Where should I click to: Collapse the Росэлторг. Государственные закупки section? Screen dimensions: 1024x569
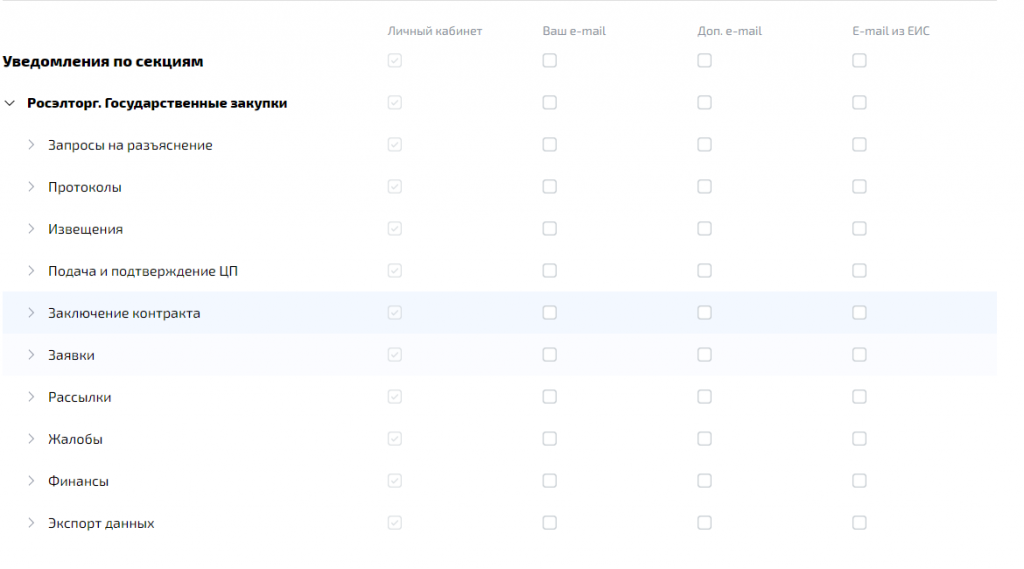pyautogui.click(x=10, y=103)
